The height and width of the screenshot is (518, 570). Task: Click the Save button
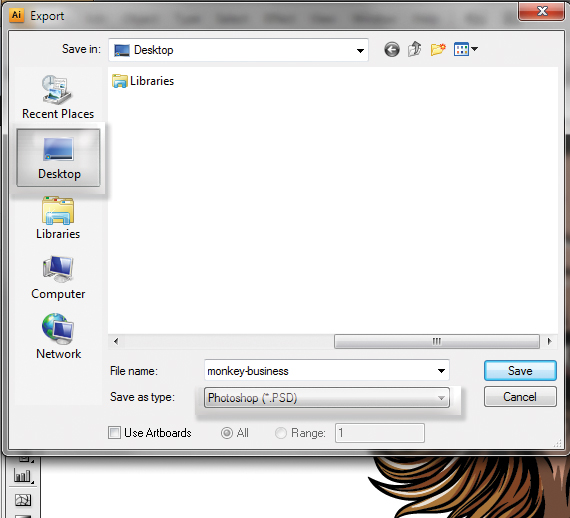[x=520, y=371]
